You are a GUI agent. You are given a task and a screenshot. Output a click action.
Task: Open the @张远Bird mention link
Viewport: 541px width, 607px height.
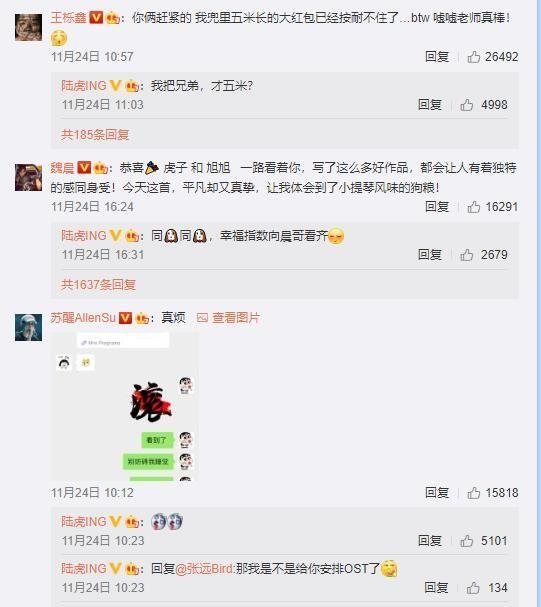[204, 569]
